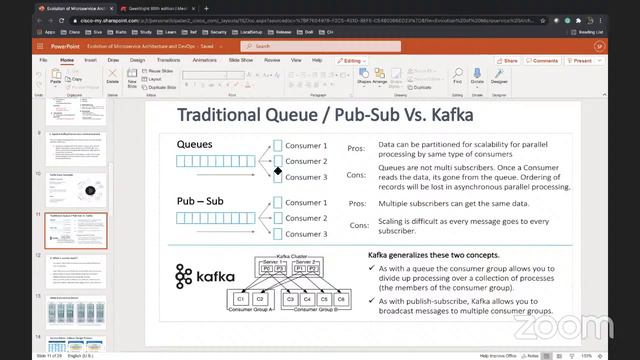Viewport: 640px width, 360px height.
Task: Switch to the second browser tab
Action: click(x=157, y=8)
